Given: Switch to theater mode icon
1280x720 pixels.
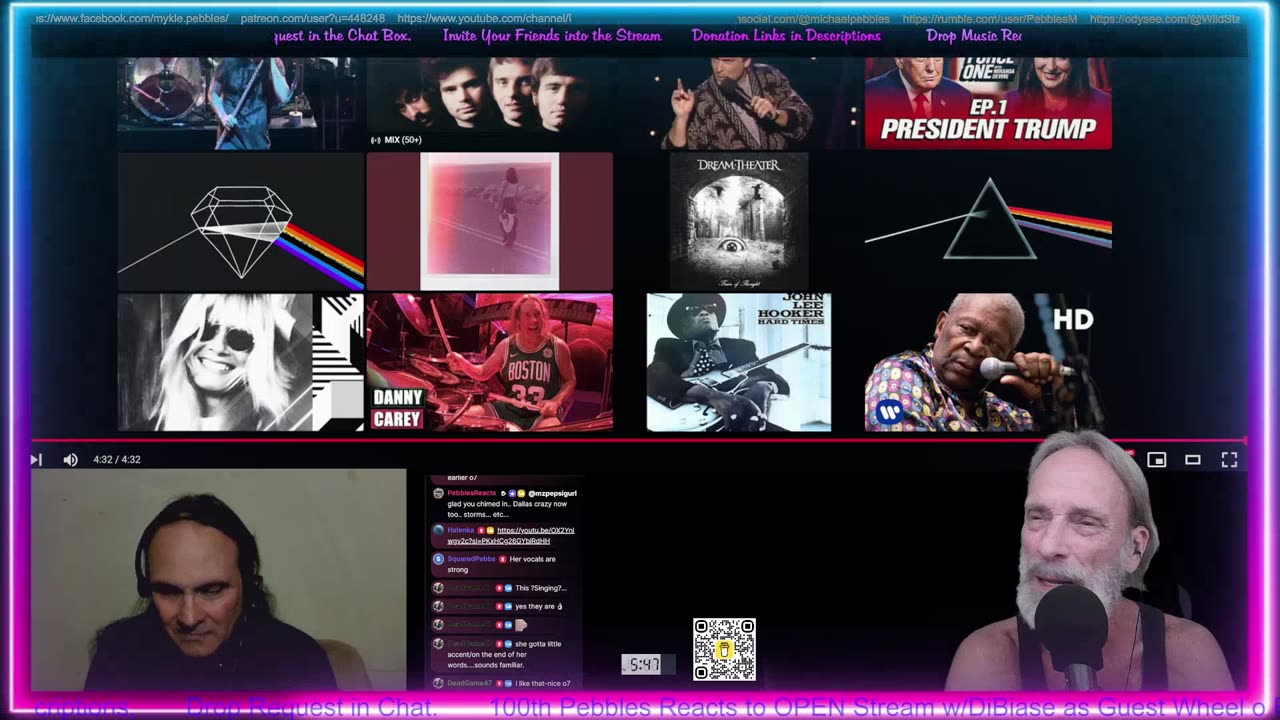Looking at the screenshot, I should click(x=1193, y=459).
